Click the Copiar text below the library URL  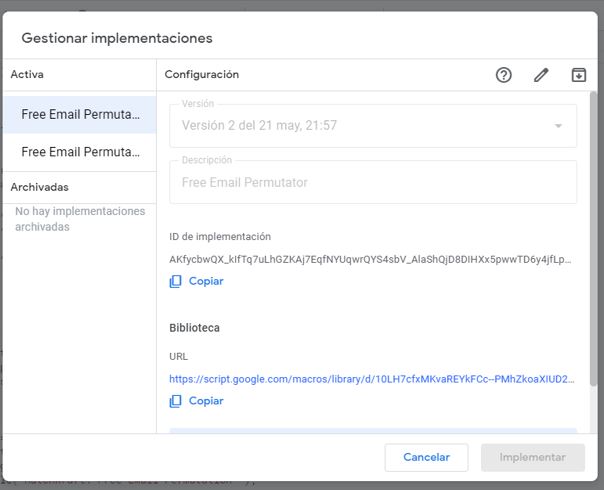pyautogui.click(x=206, y=401)
